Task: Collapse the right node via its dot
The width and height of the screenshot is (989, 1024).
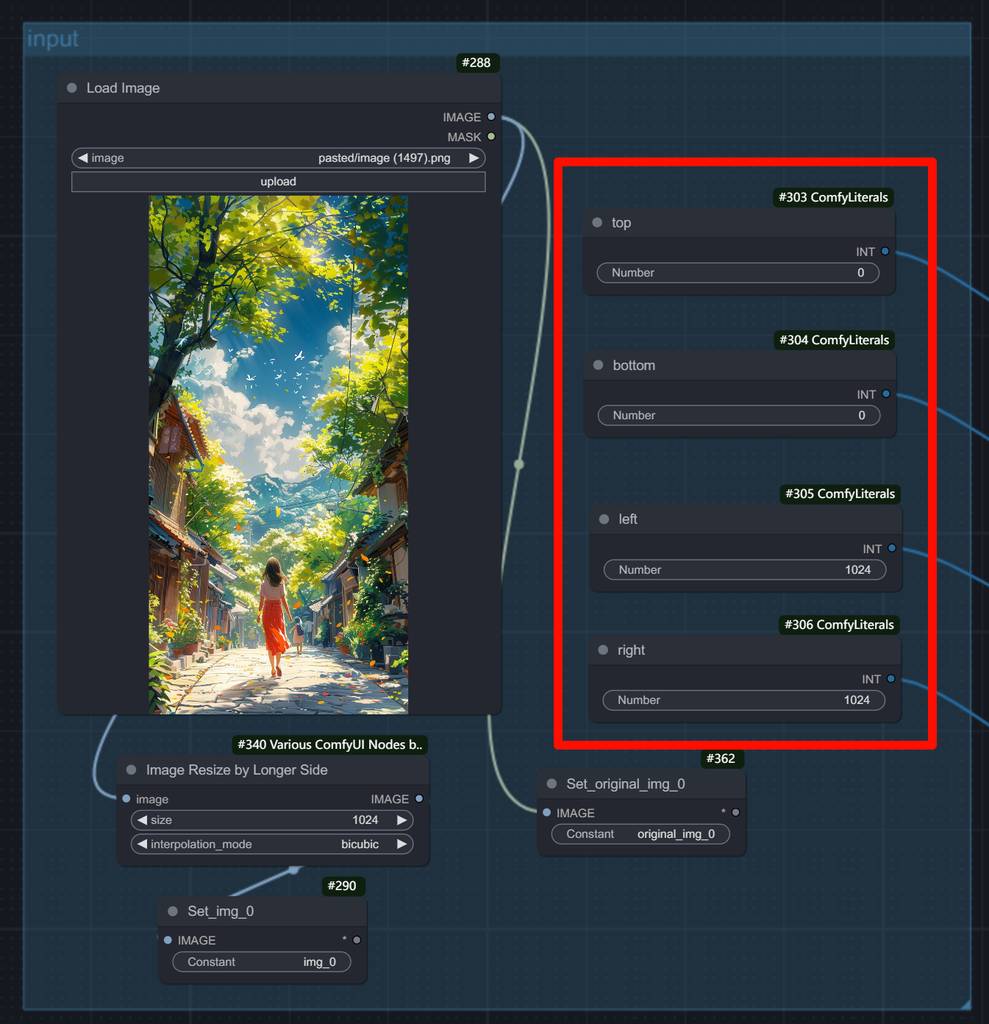Action: tap(603, 650)
